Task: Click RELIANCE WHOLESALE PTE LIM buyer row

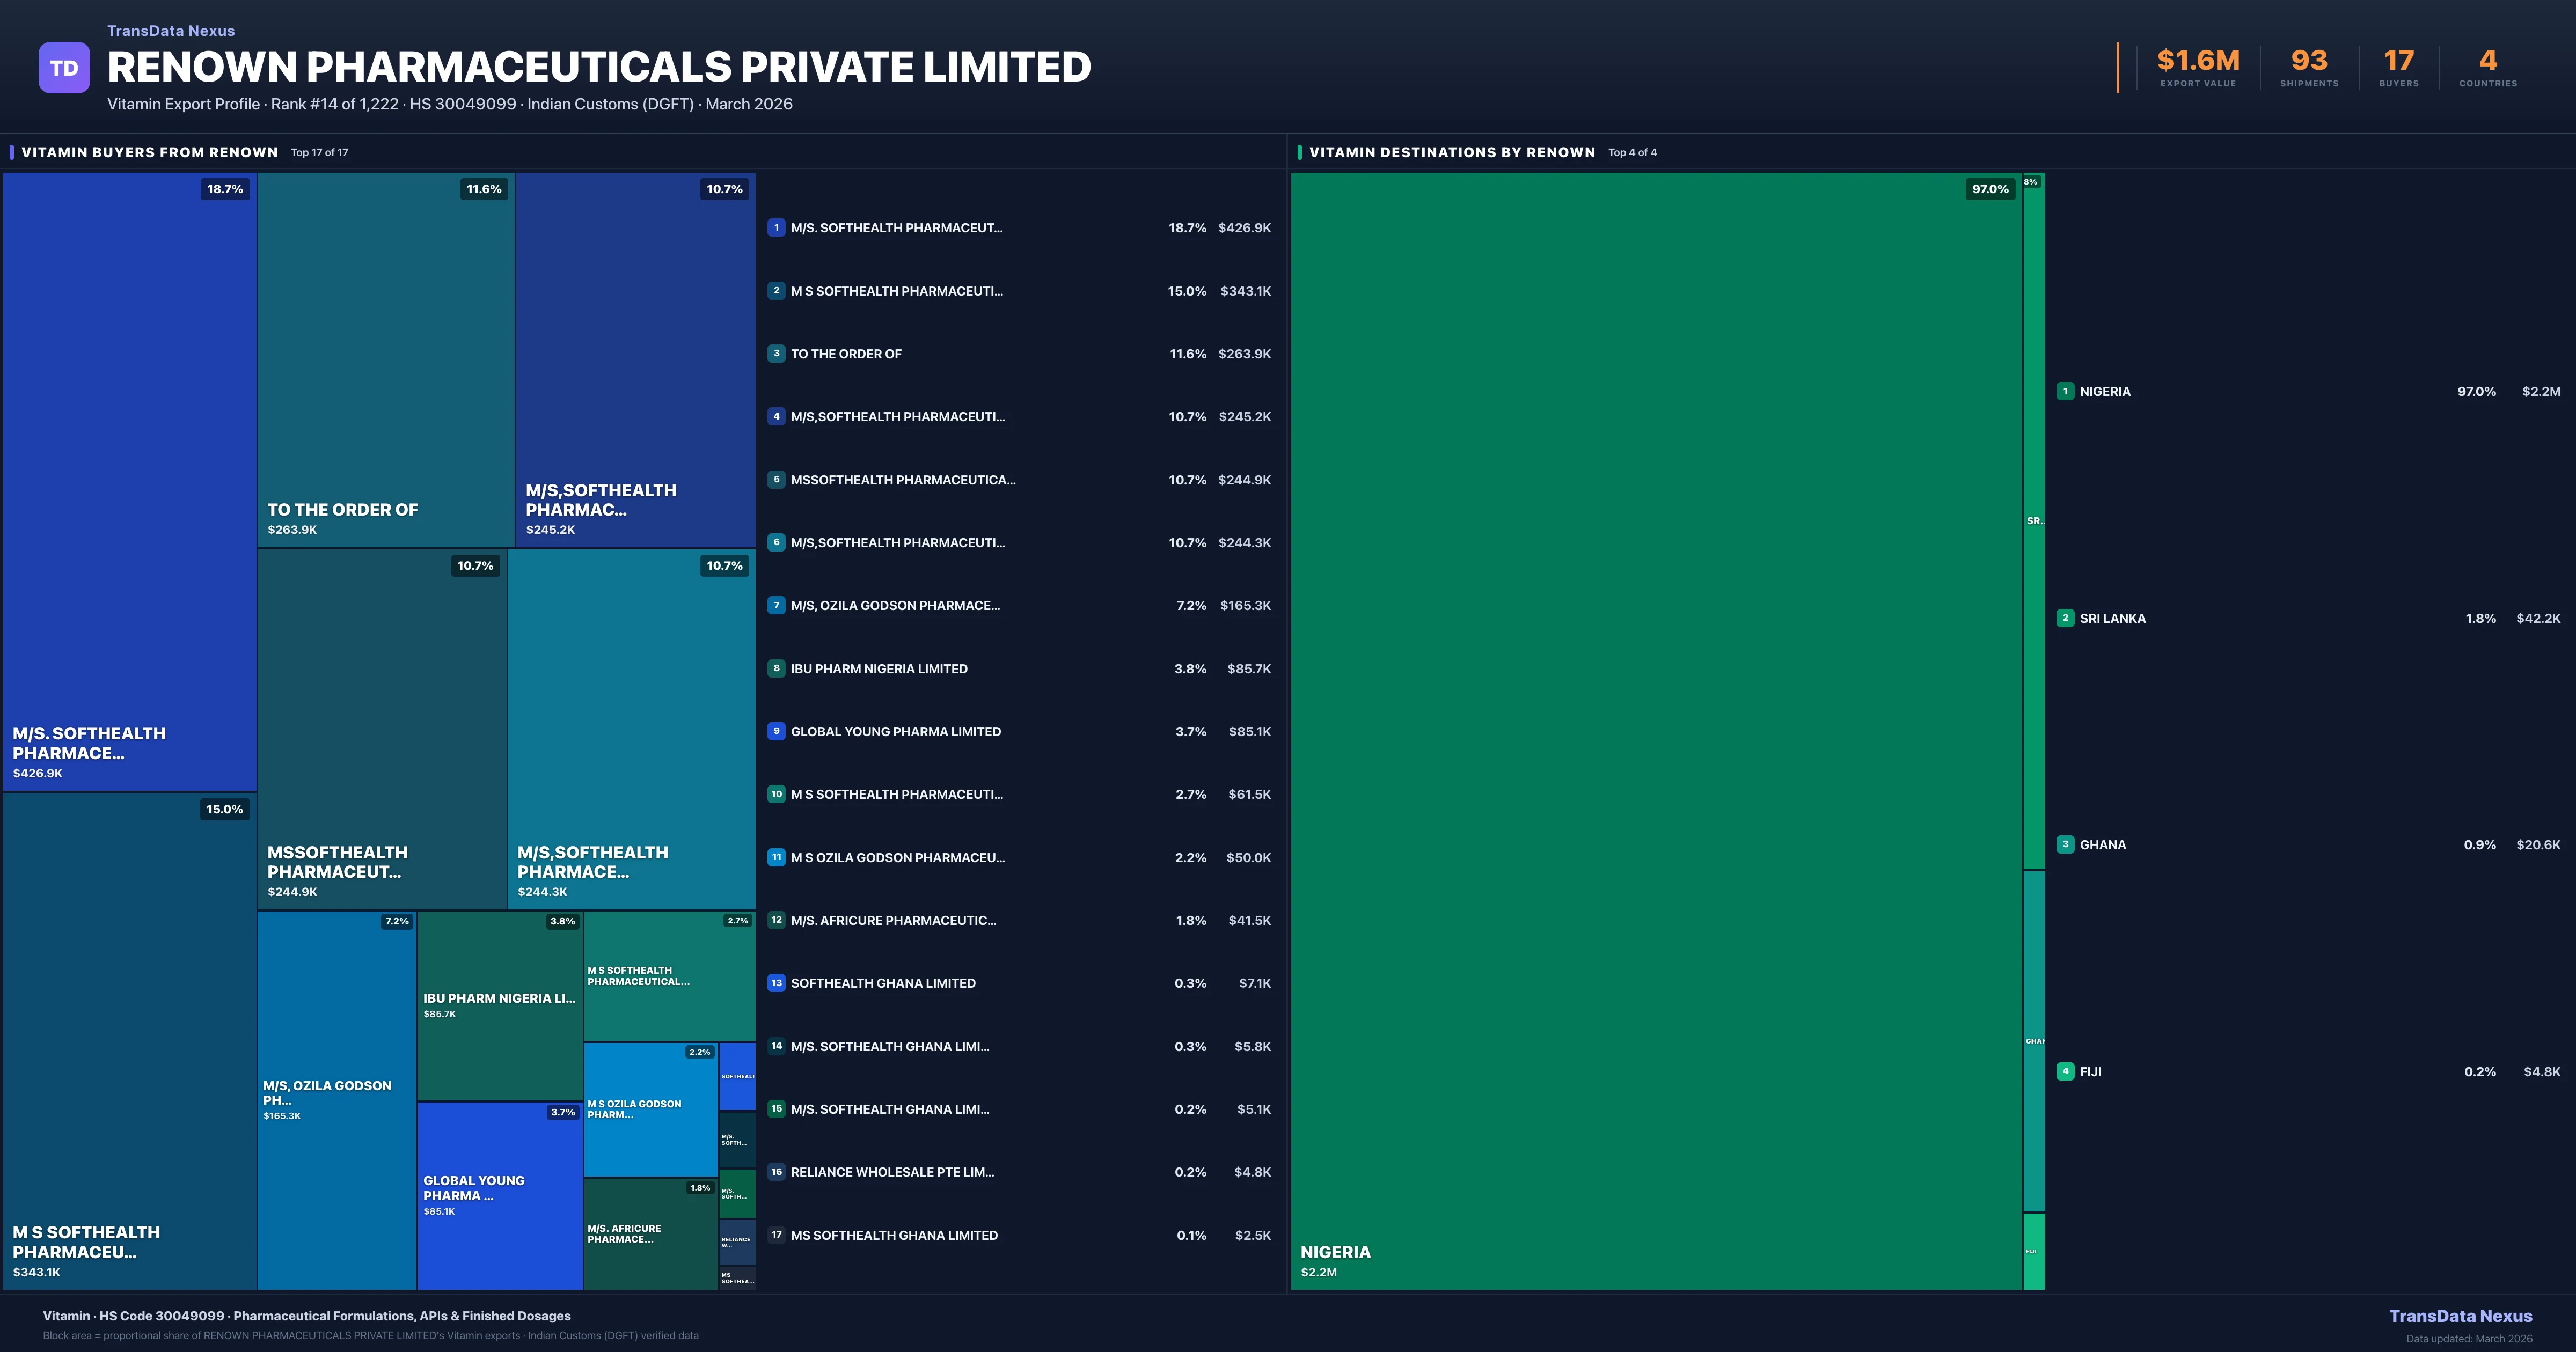Action: (892, 1172)
